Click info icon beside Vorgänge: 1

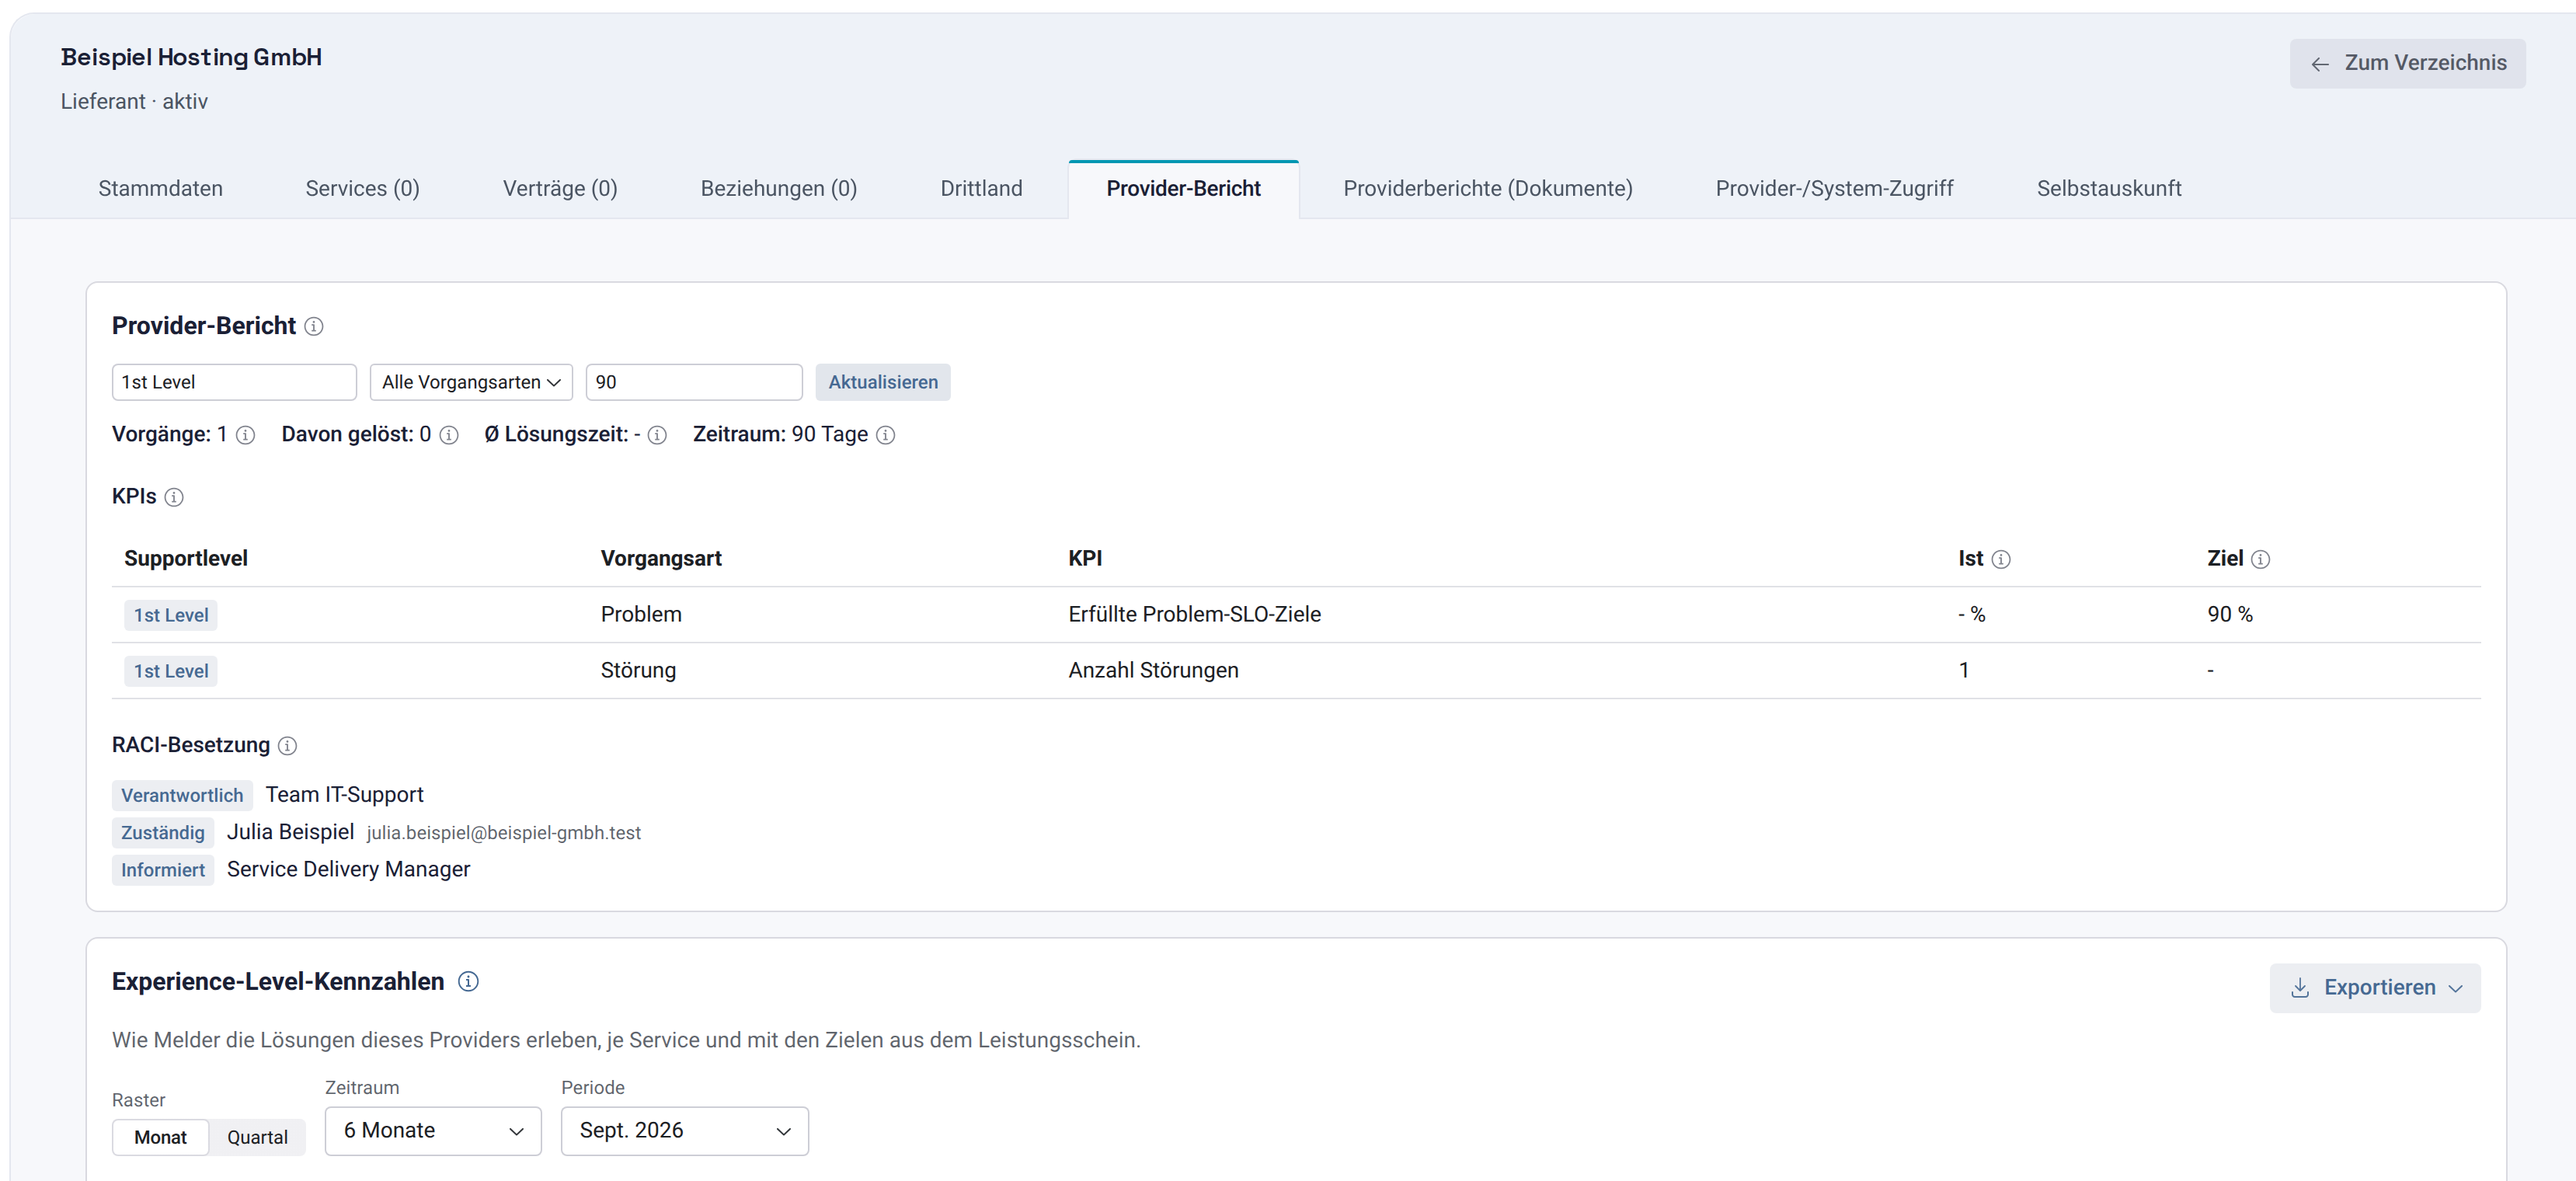[x=245, y=435]
